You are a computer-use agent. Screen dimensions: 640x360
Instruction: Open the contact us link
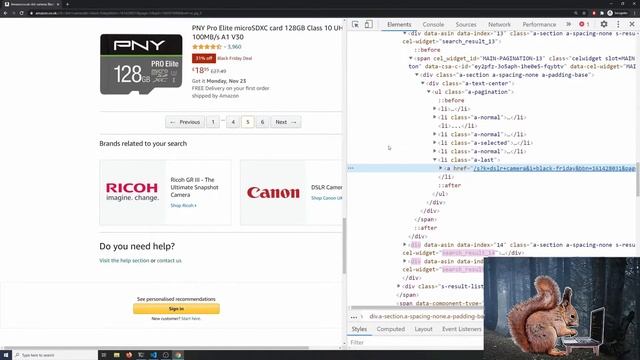[169, 260]
